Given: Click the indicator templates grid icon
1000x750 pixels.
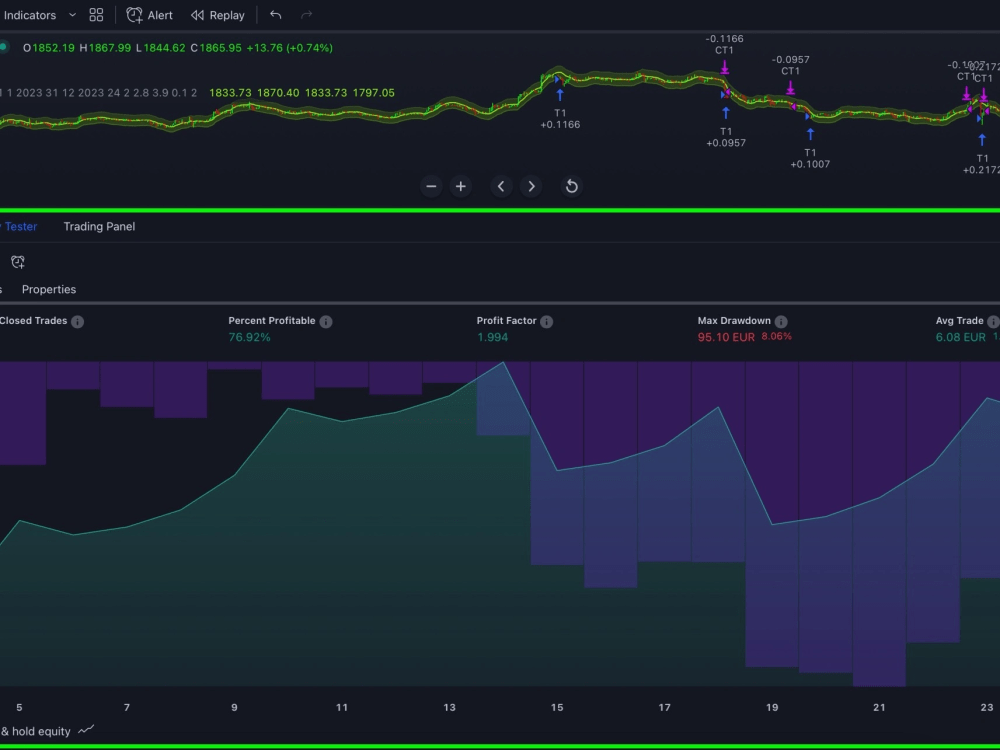Looking at the screenshot, I should click(96, 15).
